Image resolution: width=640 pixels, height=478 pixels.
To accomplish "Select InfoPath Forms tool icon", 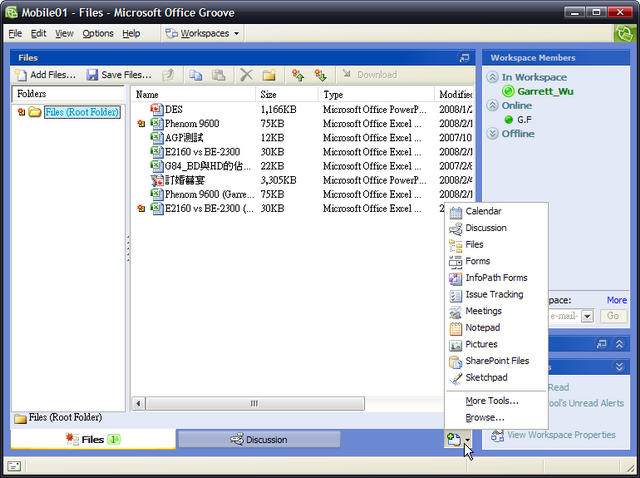I will (x=456, y=278).
